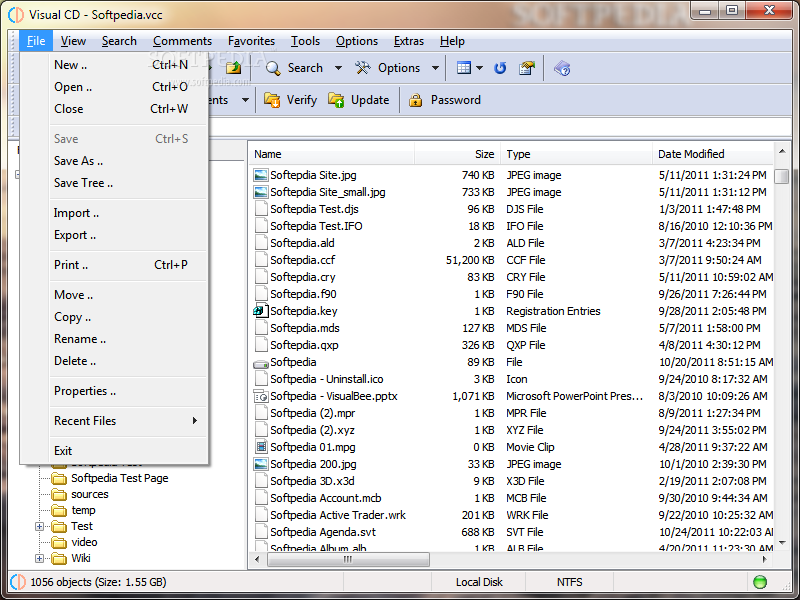Image resolution: width=800 pixels, height=600 pixels.
Task: Open the Search dropdown arrow
Action: 338,68
